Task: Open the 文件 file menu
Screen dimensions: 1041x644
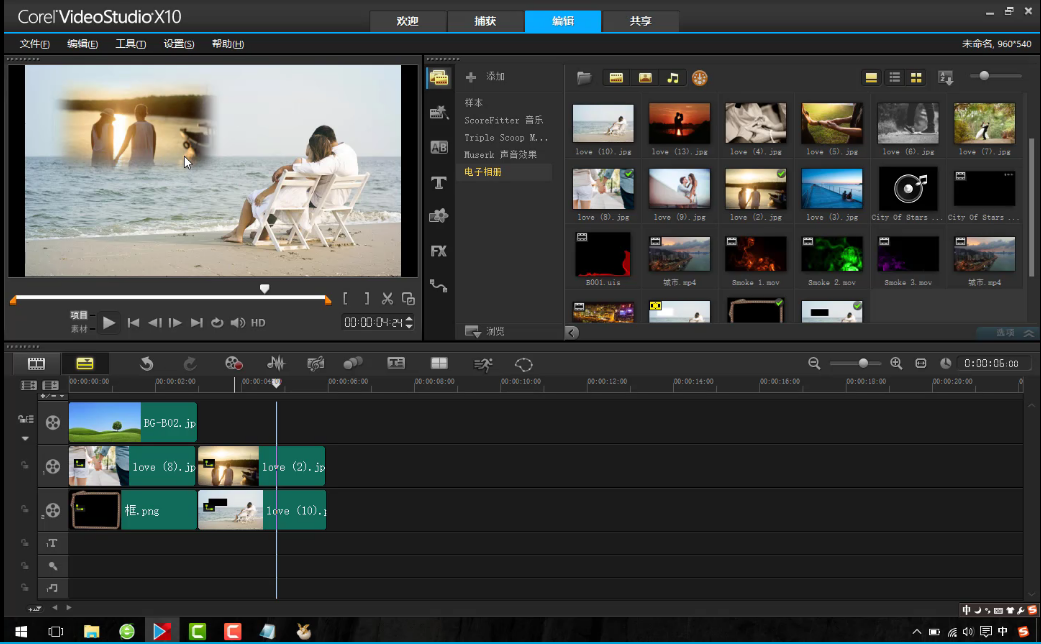Action: point(35,44)
